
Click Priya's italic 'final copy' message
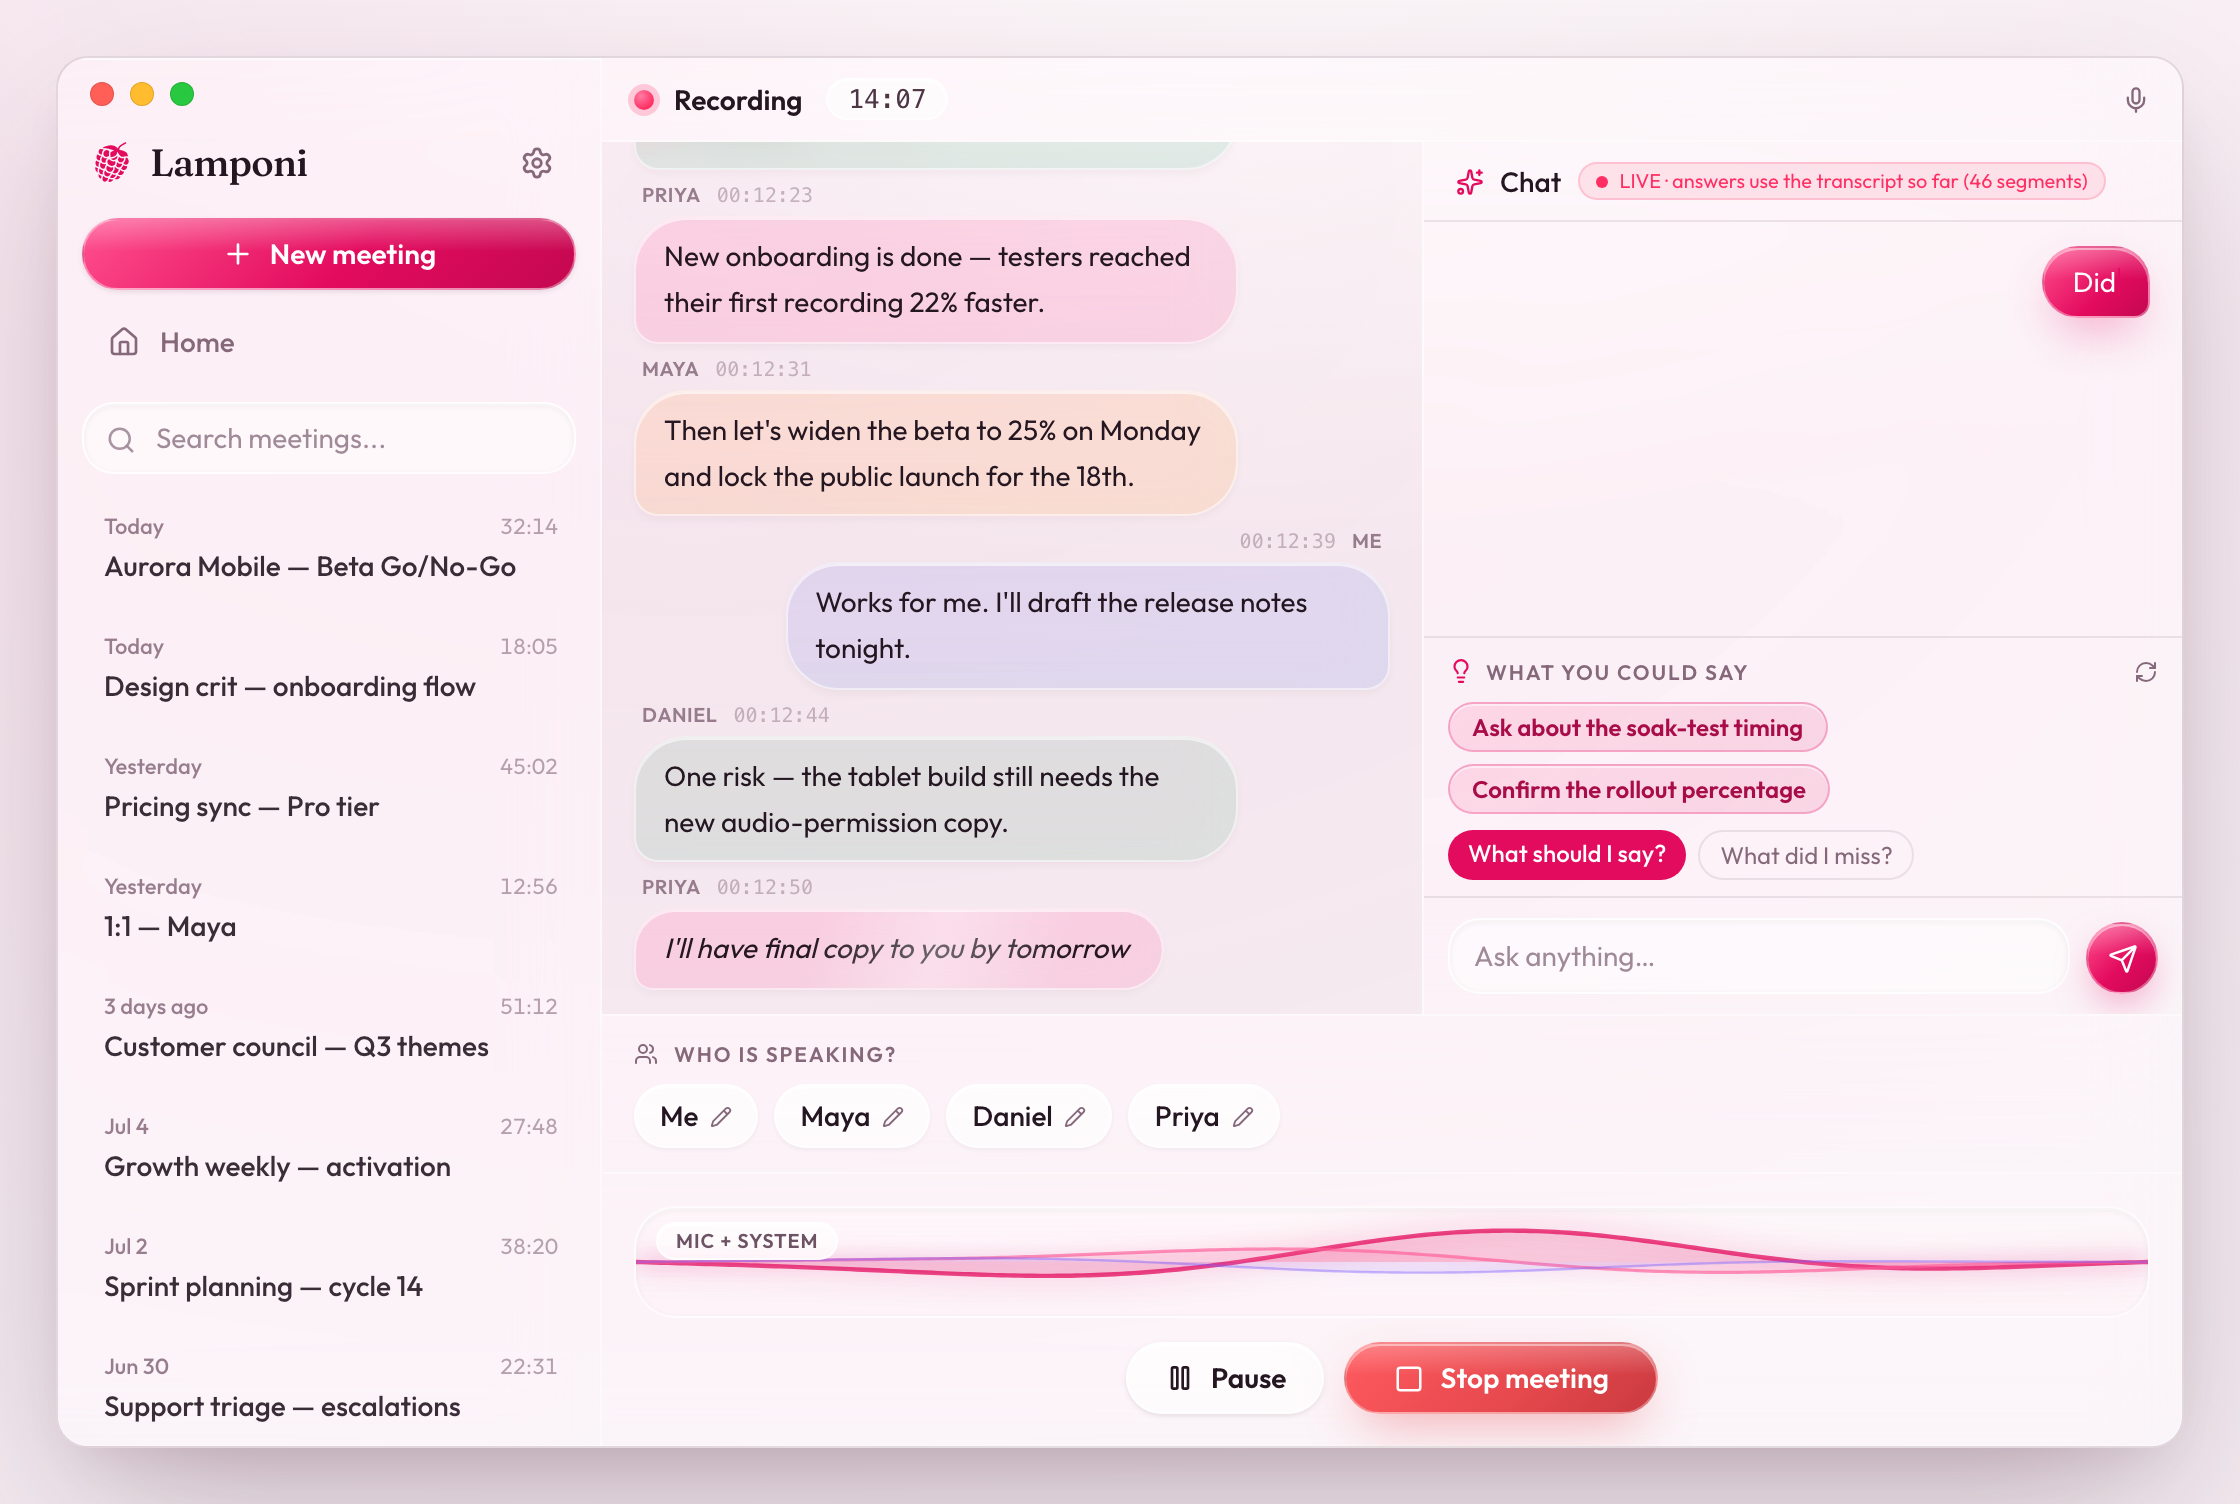pos(897,949)
